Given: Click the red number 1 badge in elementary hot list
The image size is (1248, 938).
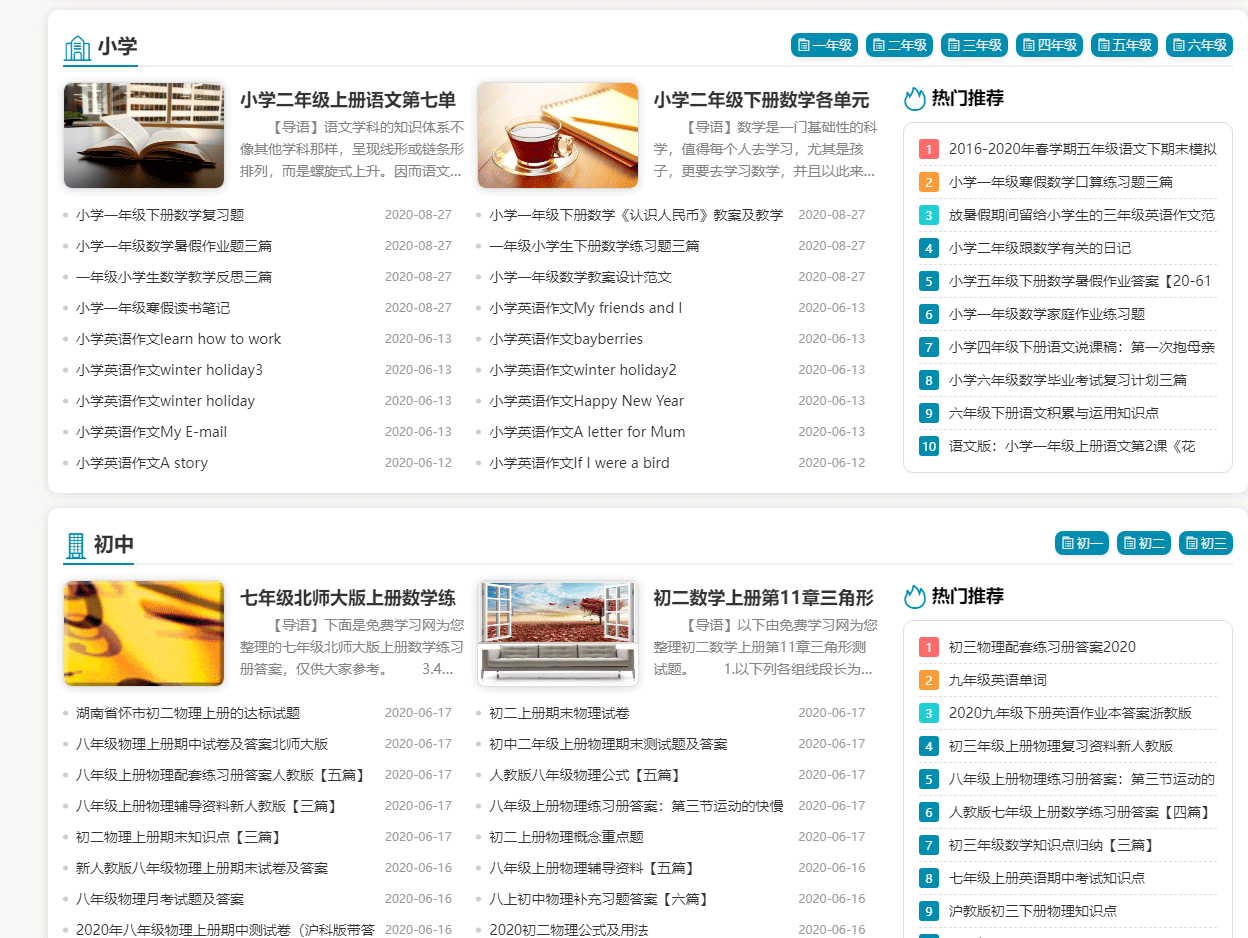Looking at the screenshot, I should [x=928, y=148].
